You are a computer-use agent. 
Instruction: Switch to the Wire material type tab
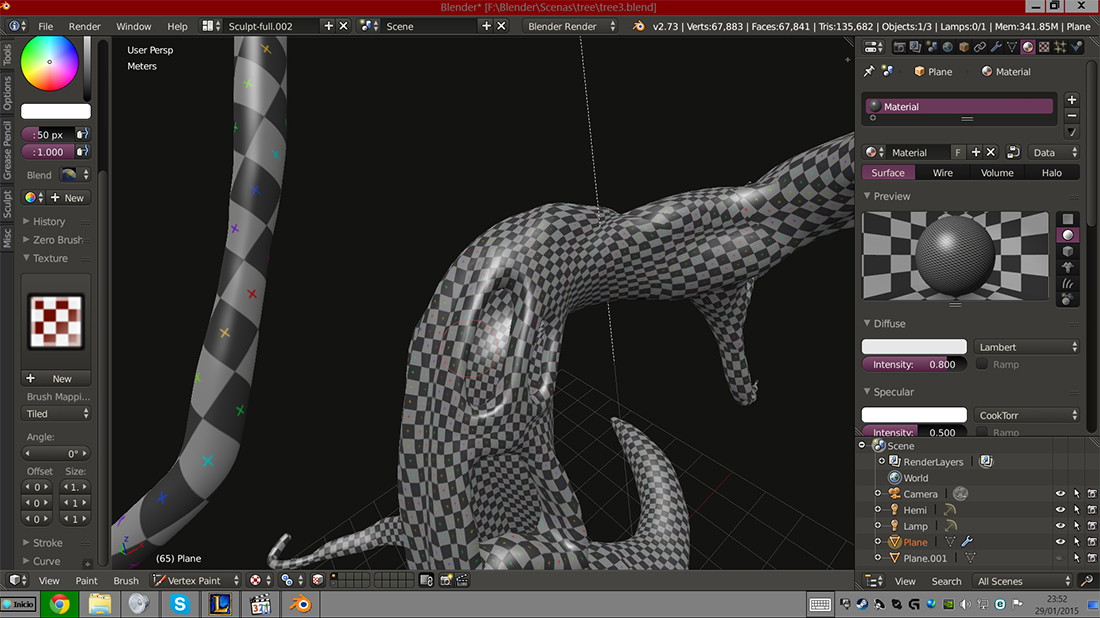(x=942, y=173)
